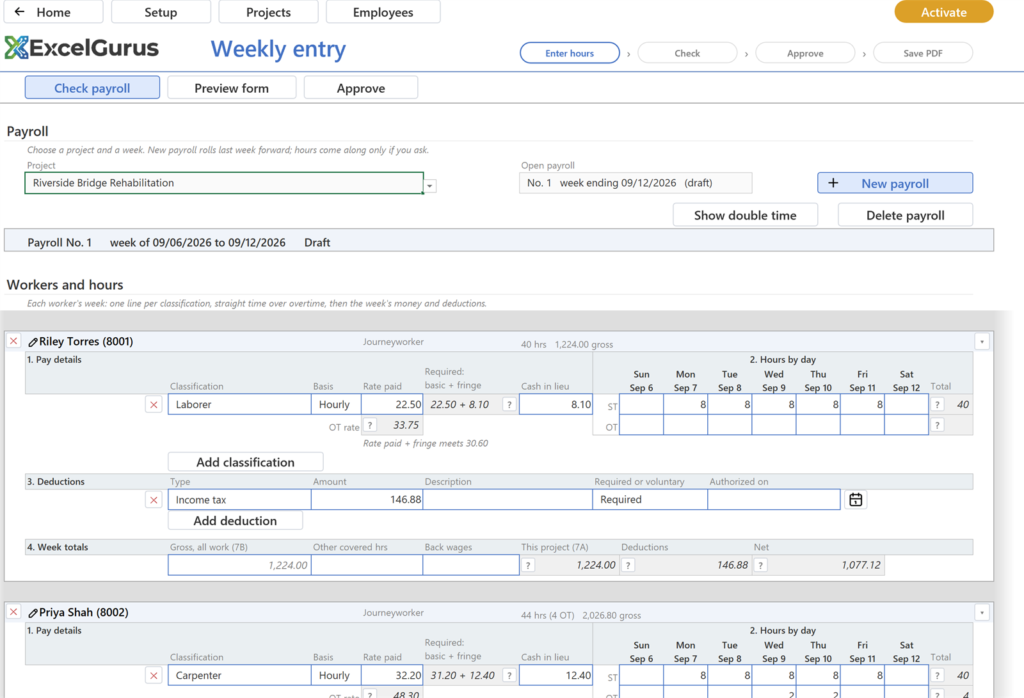Change Required or voluntary field

[650, 500]
